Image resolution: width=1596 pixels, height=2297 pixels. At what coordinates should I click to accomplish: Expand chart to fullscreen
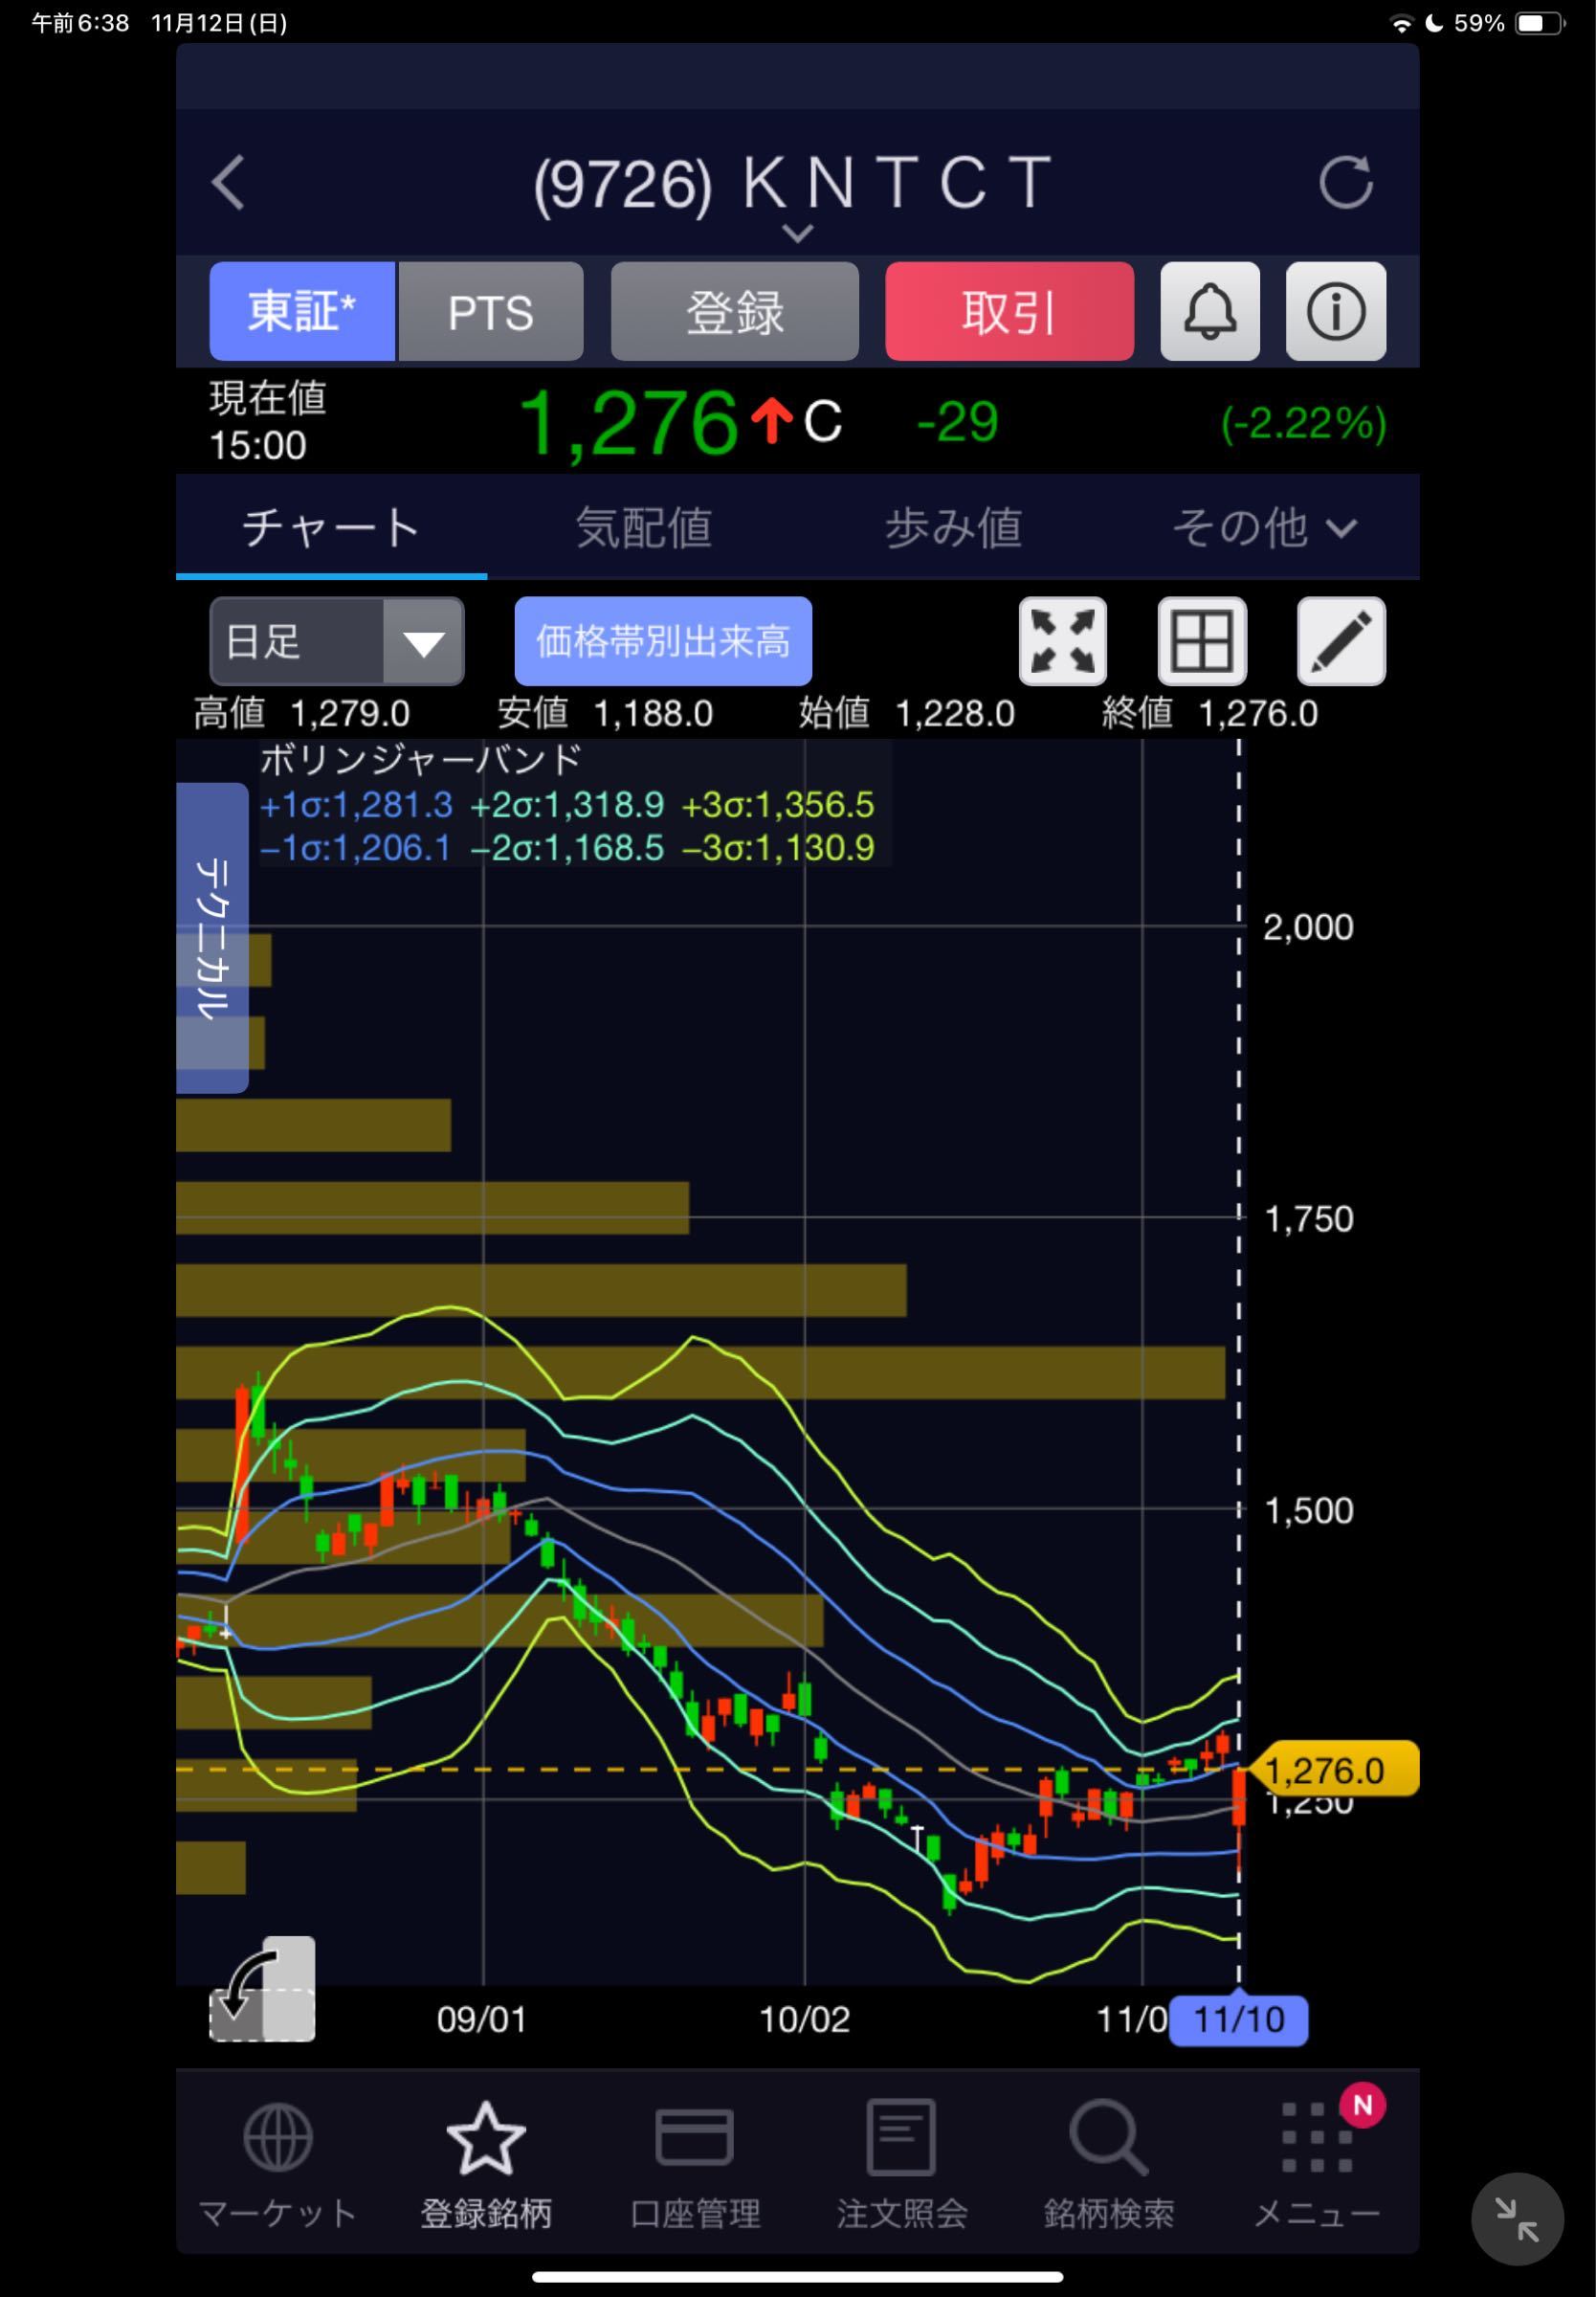(x=1062, y=641)
